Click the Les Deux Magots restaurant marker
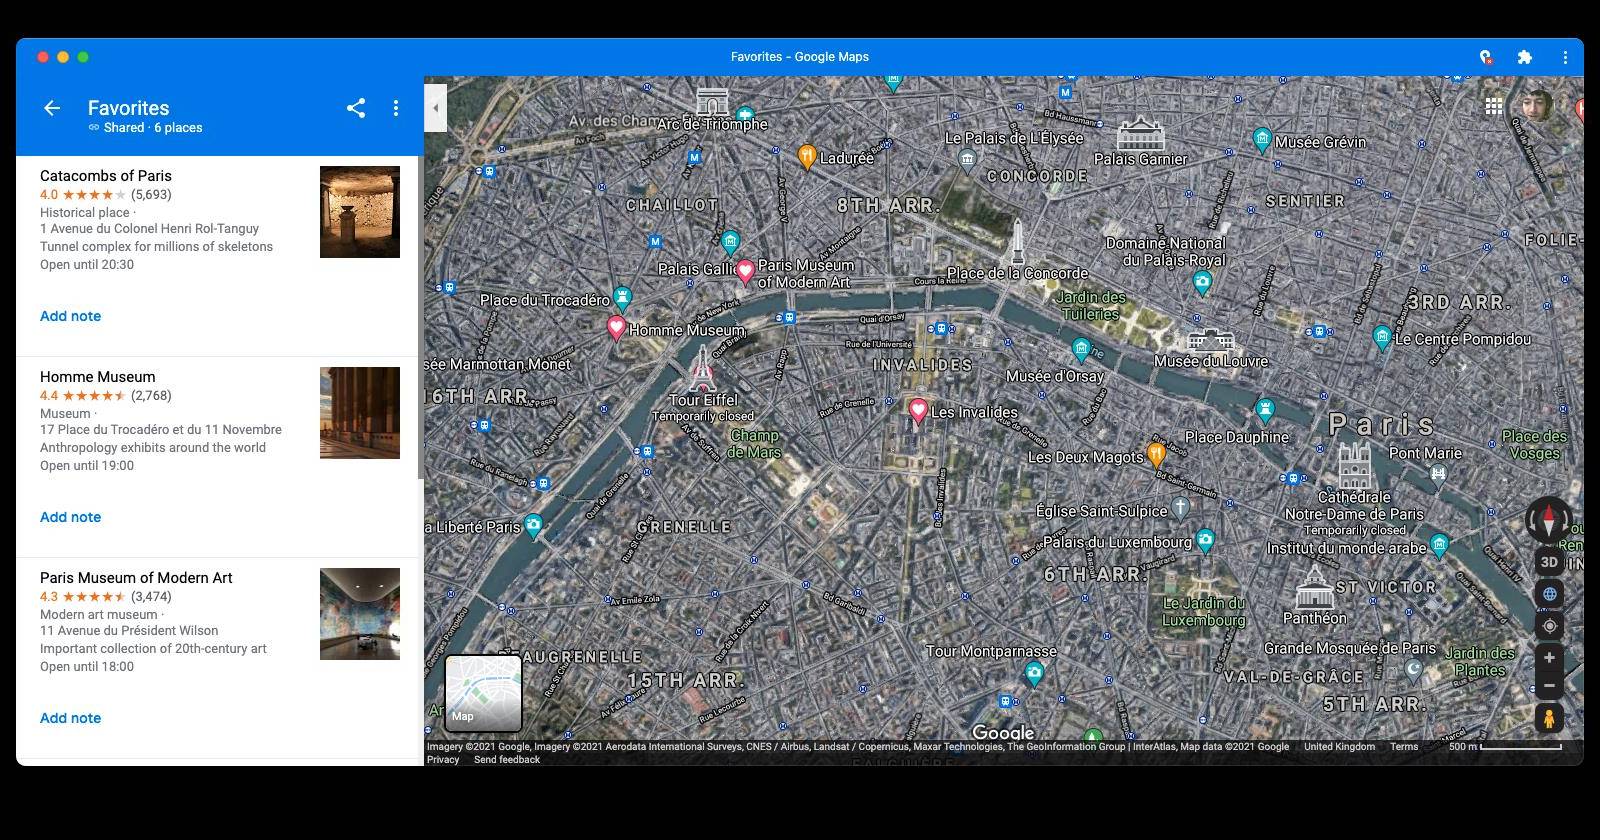Viewport: 1600px width, 840px height. click(1156, 455)
